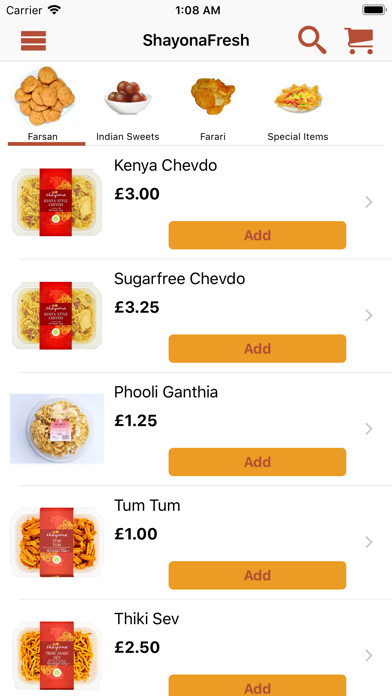
Task: View Phooli Ganthia product photo
Action: [x=57, y=429]
